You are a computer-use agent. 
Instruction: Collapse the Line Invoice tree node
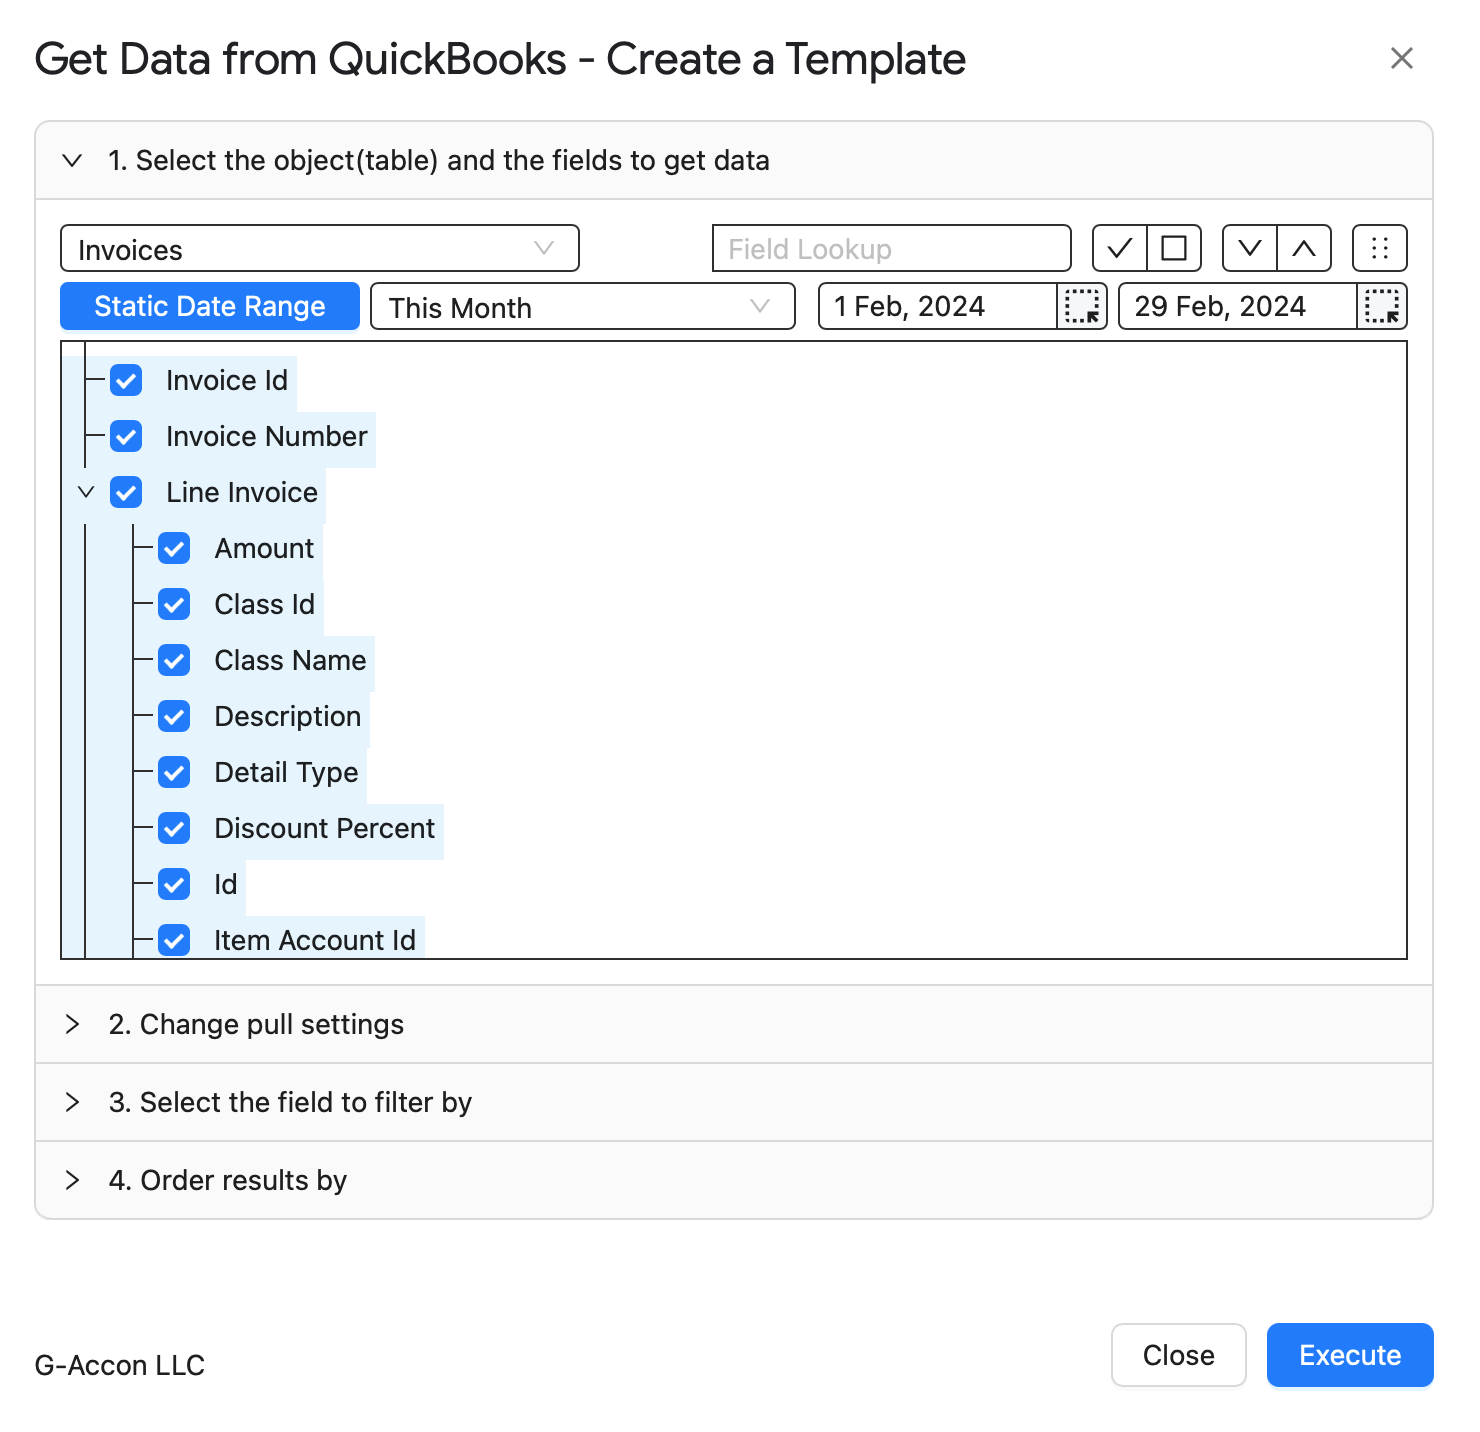tap(86, 492)
